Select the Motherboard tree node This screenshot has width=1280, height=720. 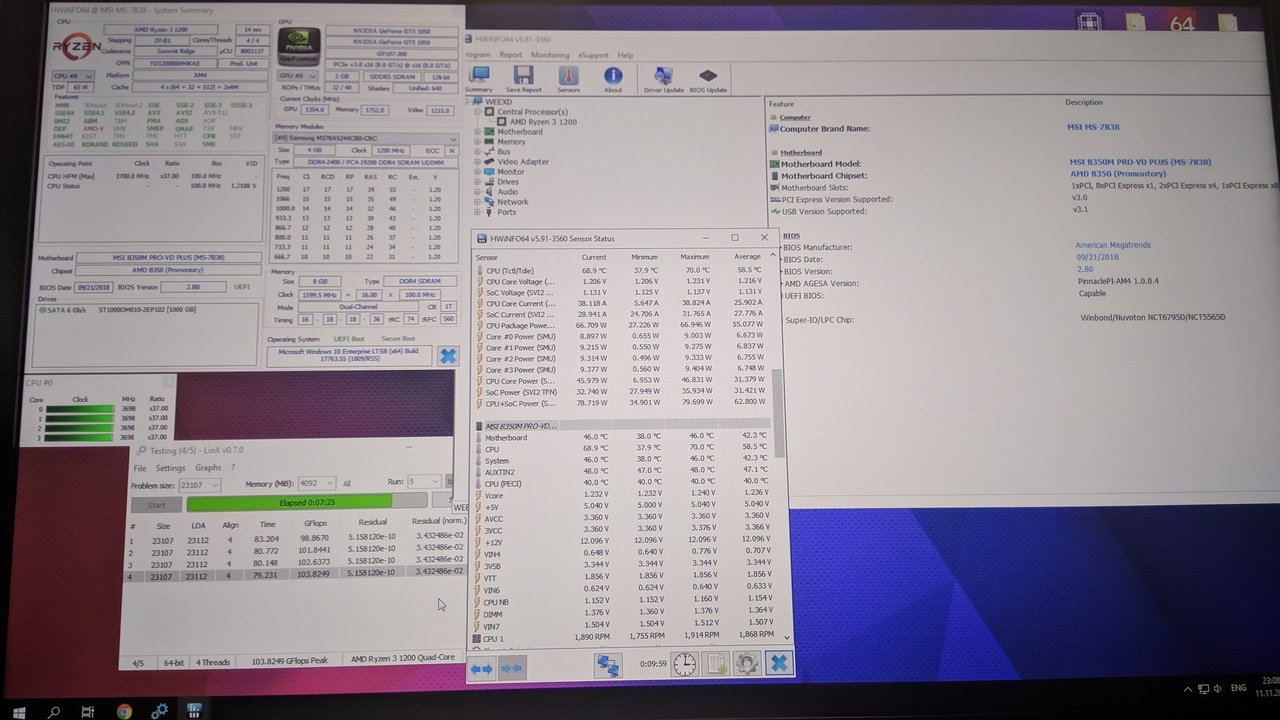(x=514, y=132)
